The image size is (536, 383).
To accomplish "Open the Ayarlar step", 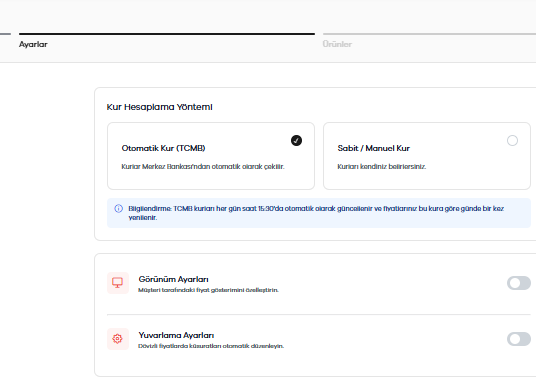I will tap(33, 44).
